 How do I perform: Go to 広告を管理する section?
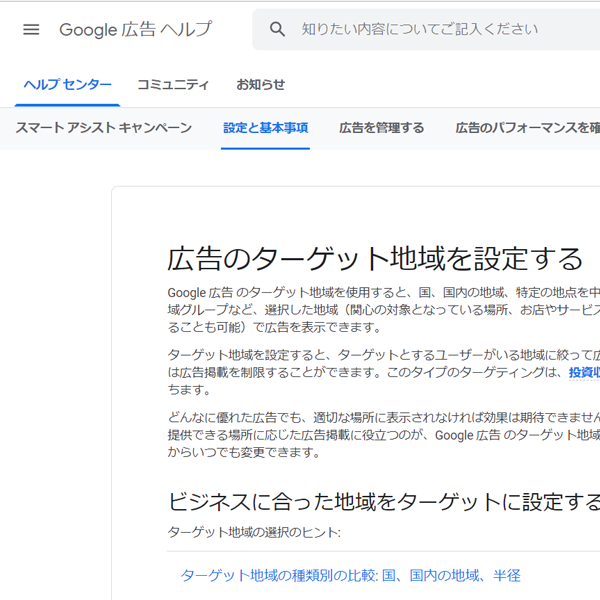pos(382,127)
